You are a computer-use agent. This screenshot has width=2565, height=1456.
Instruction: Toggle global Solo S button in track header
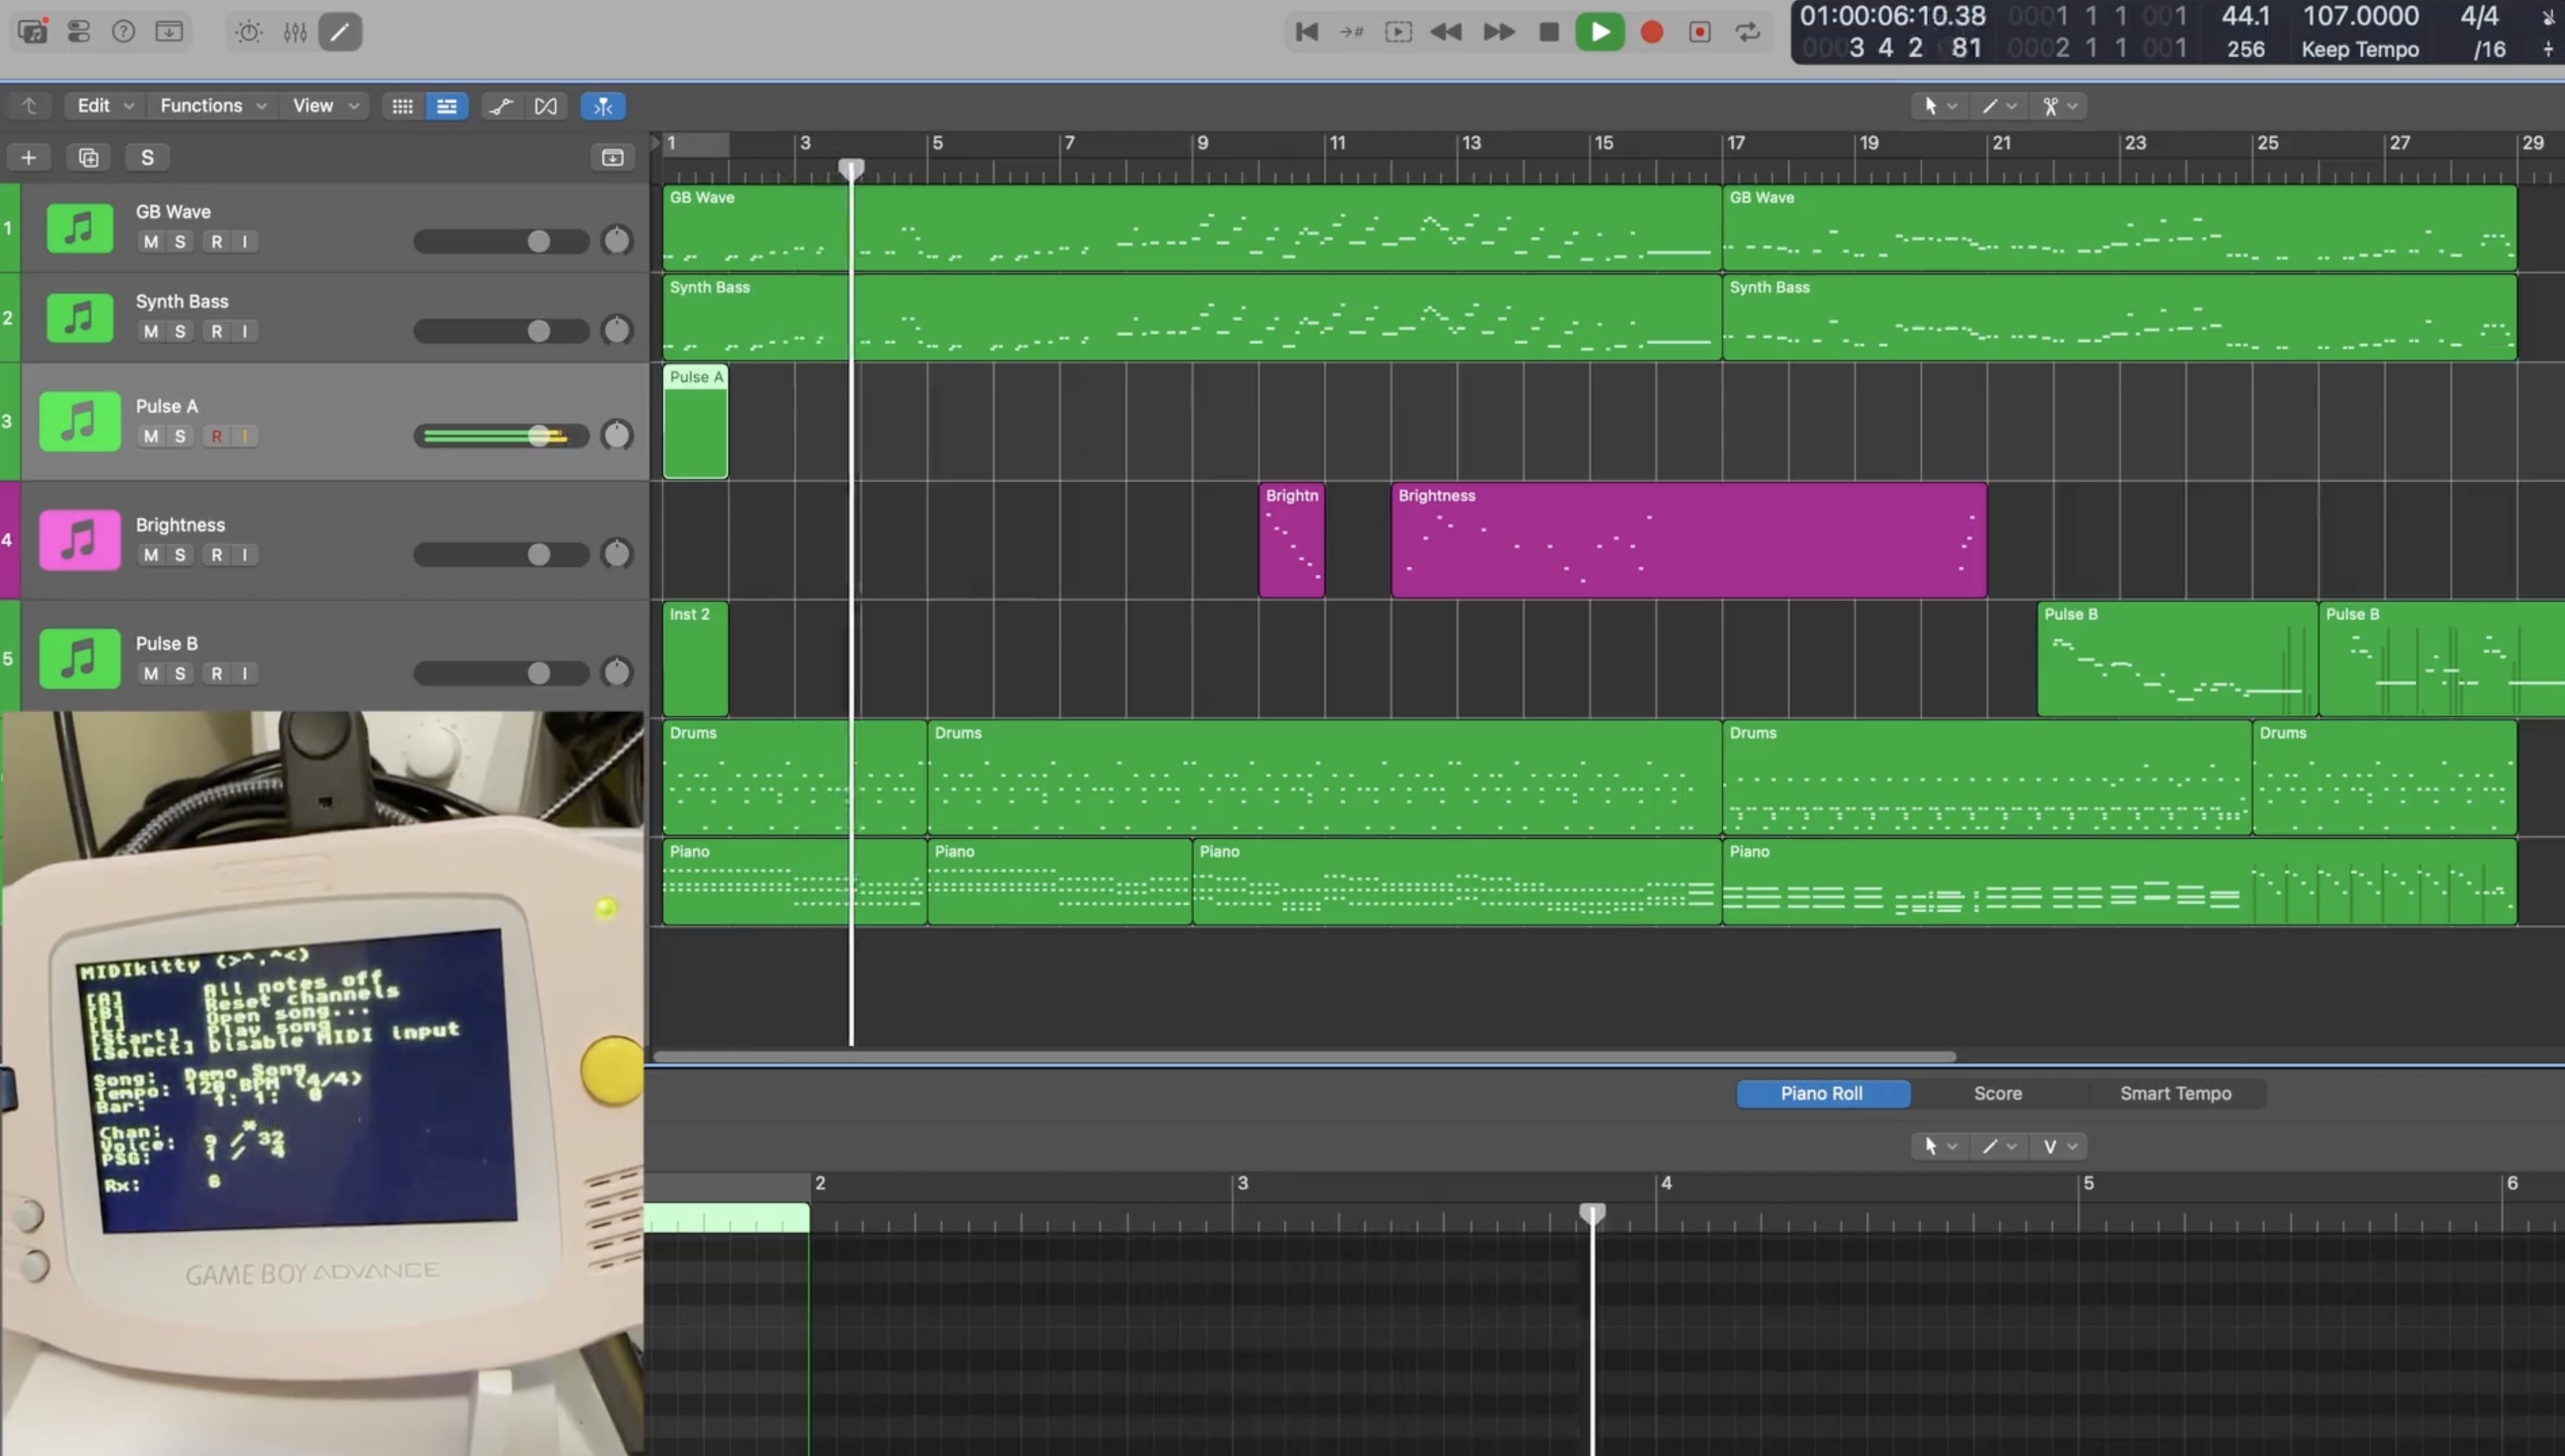147,157
